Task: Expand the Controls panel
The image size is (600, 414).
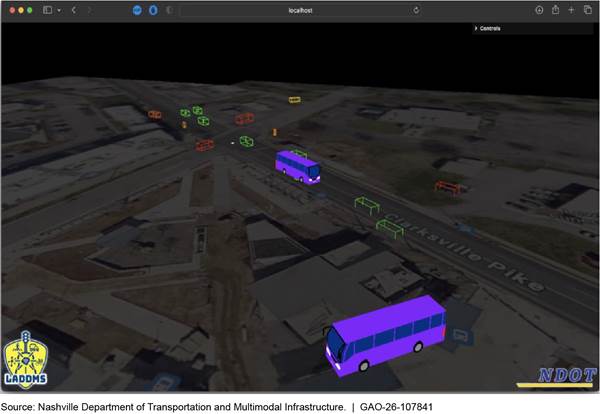Action: click(x=490, y=28)
